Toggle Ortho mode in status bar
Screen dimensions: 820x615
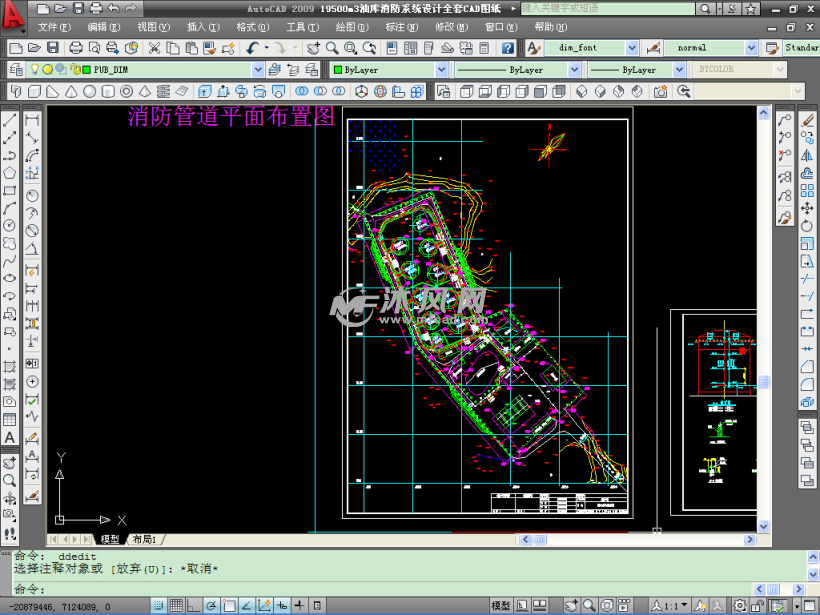(194, 605)
